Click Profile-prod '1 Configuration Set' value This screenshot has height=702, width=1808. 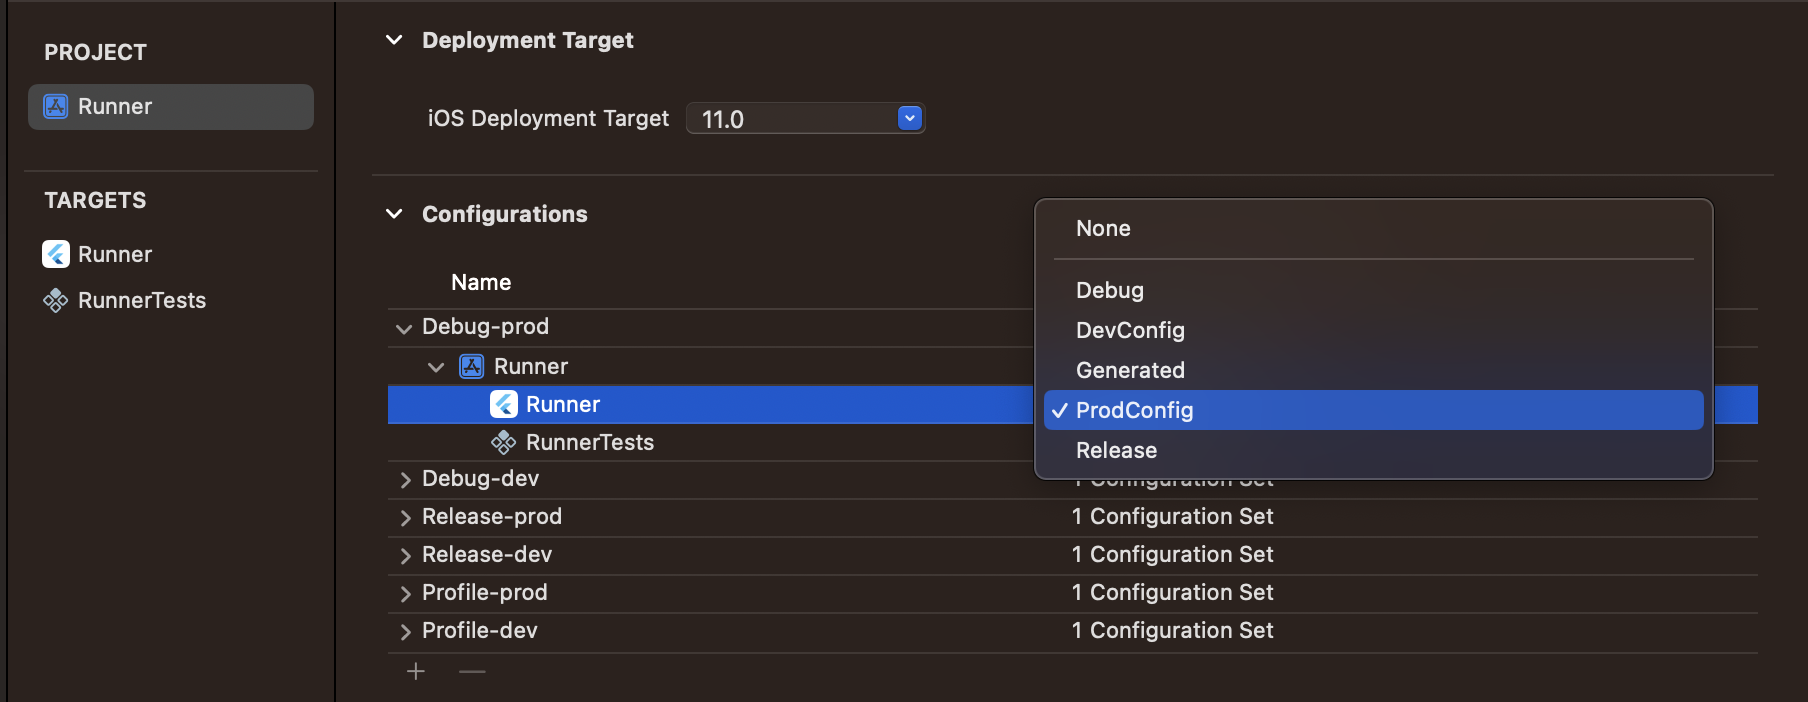[1172, 592]
